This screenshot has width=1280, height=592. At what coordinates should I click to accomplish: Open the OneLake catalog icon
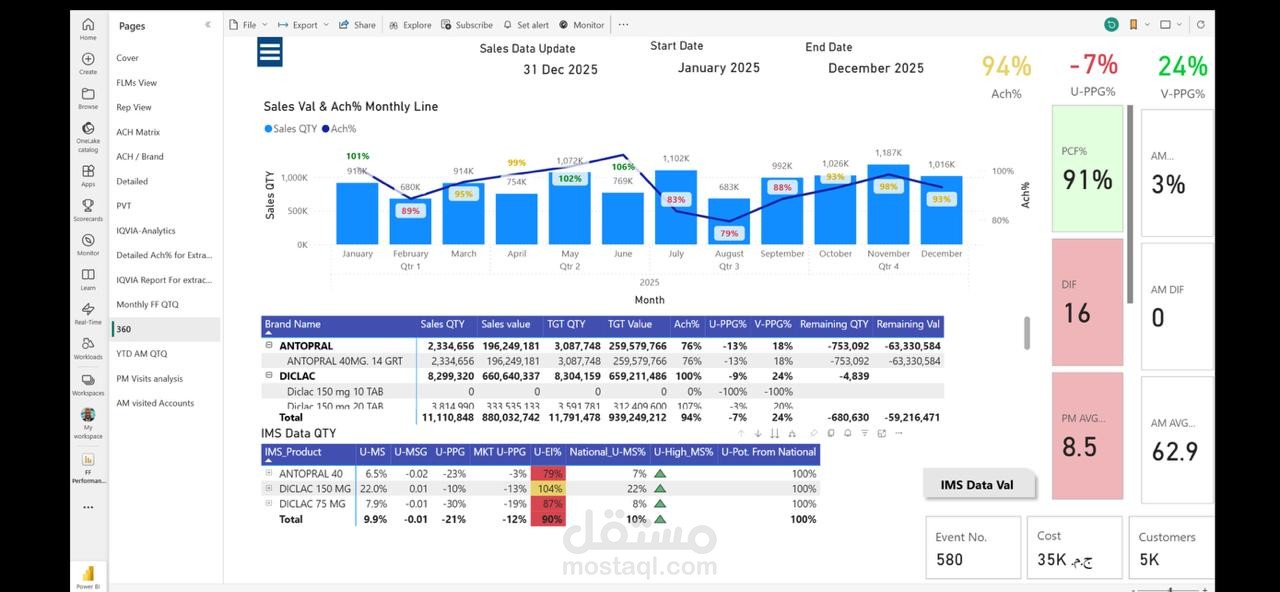[x=88, y=128]
